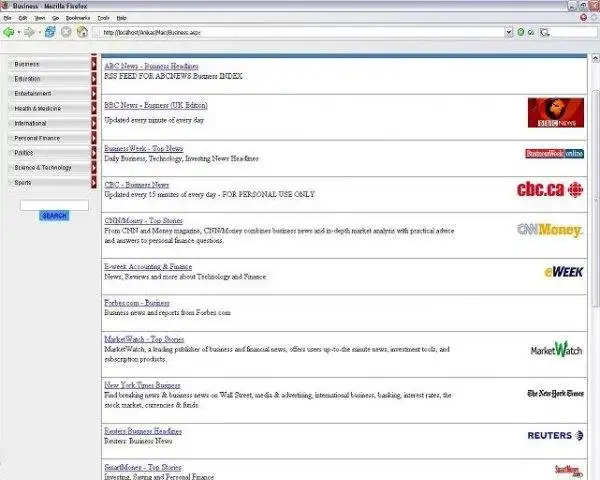Click the search engine icon in toolbar
The height and width of the screenshot is (480, 600).
[545, 33]
